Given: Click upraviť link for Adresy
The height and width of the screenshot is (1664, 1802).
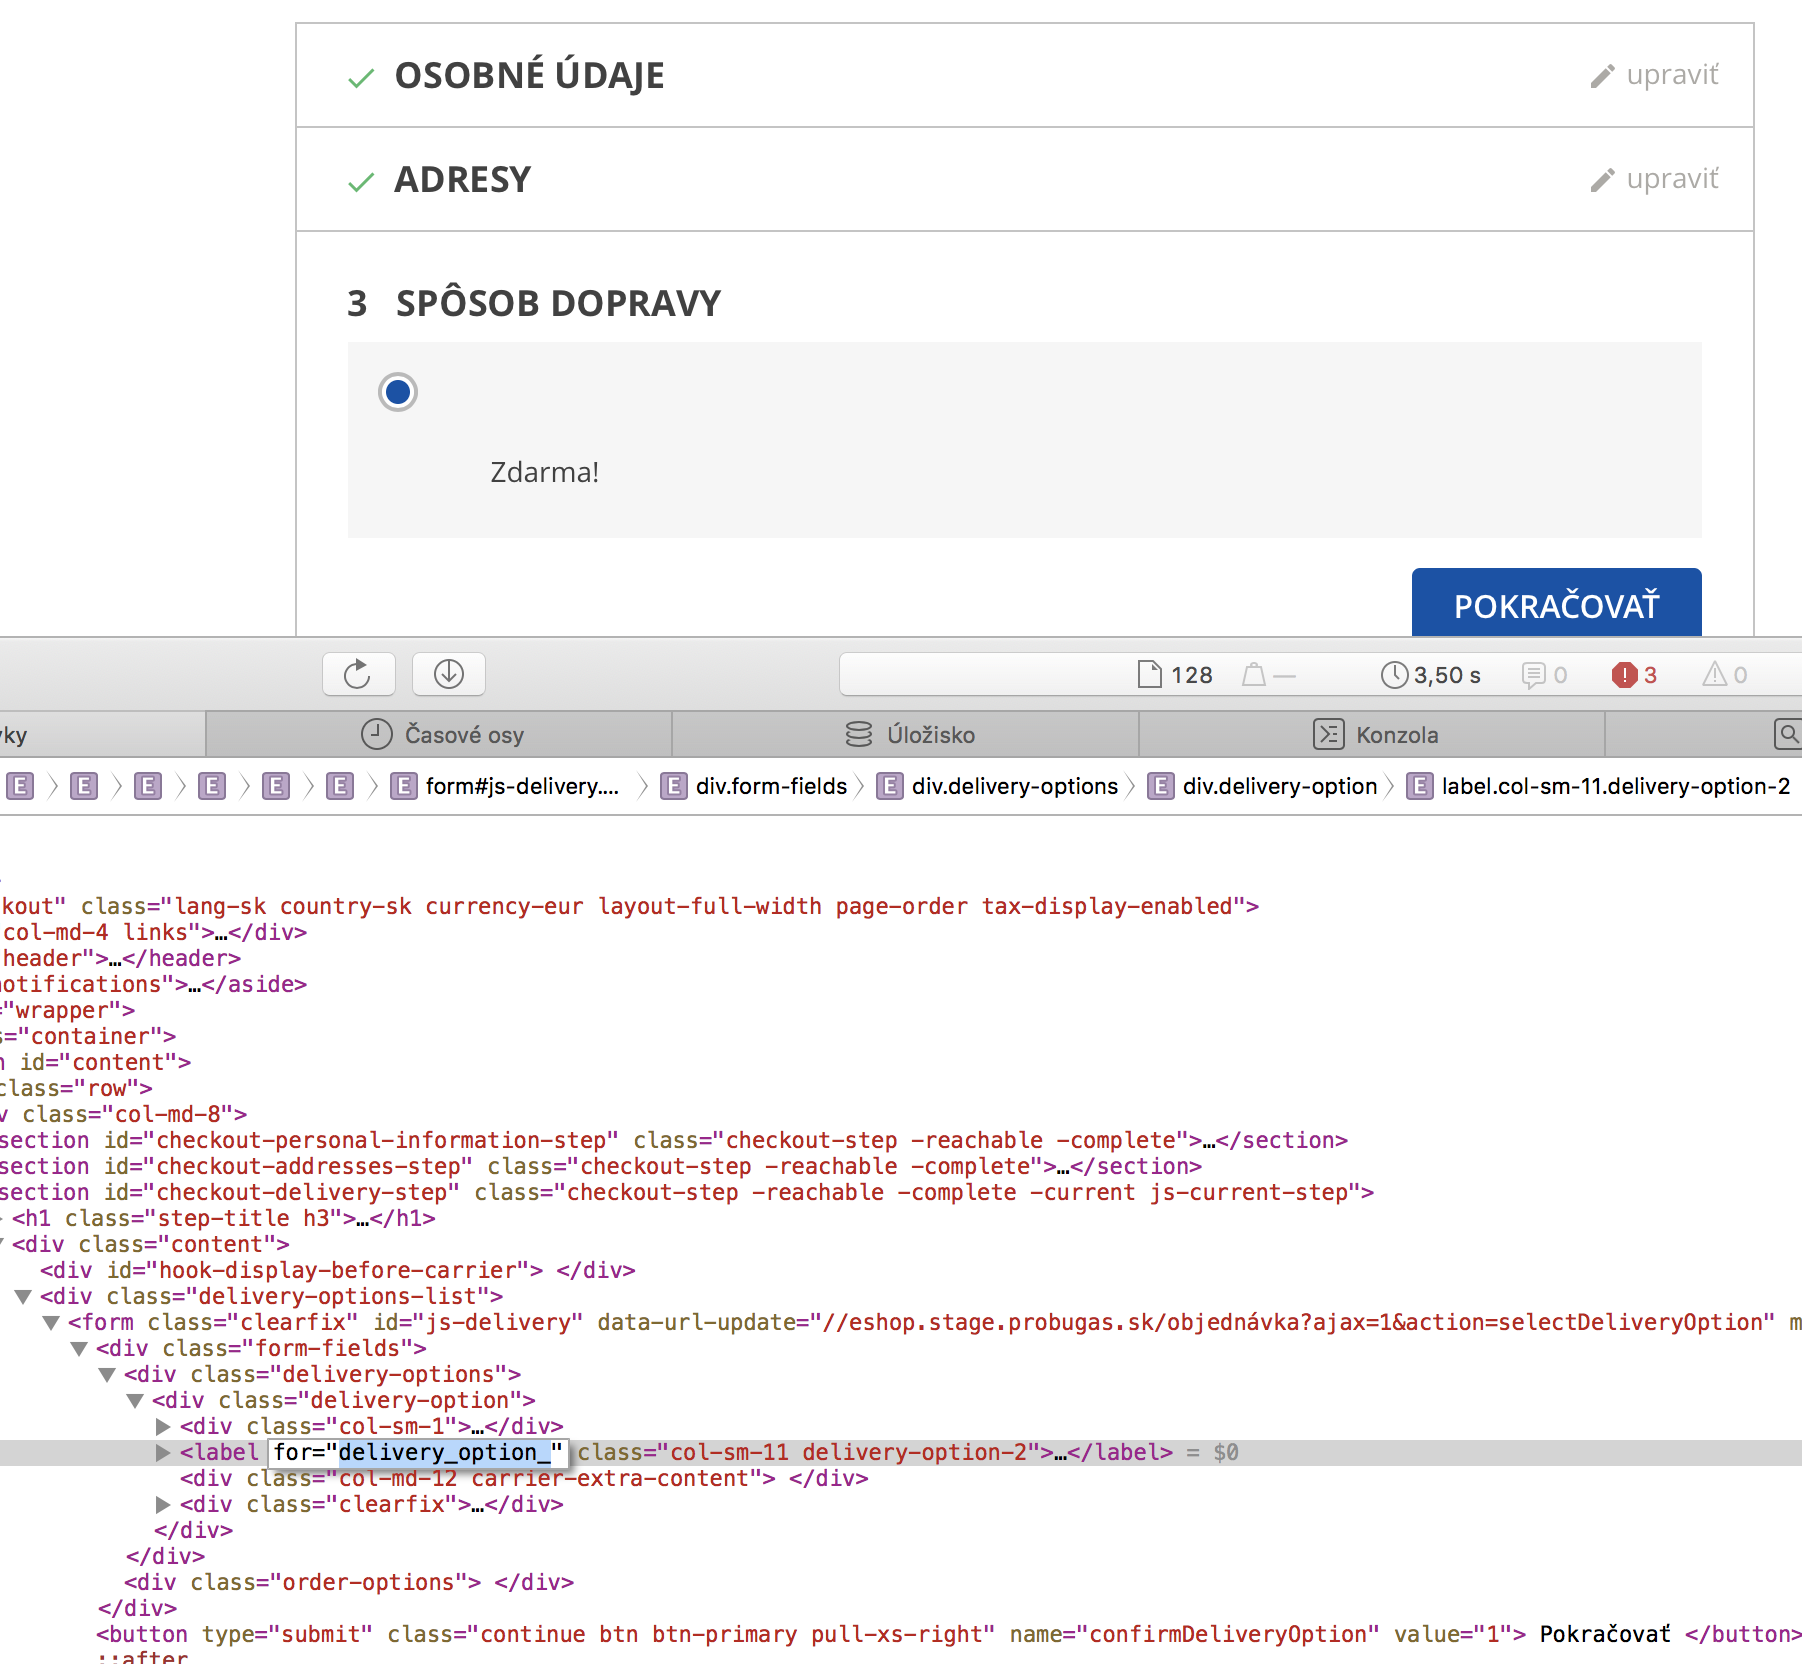Looking at the screenshot, I should (1672, 179).
